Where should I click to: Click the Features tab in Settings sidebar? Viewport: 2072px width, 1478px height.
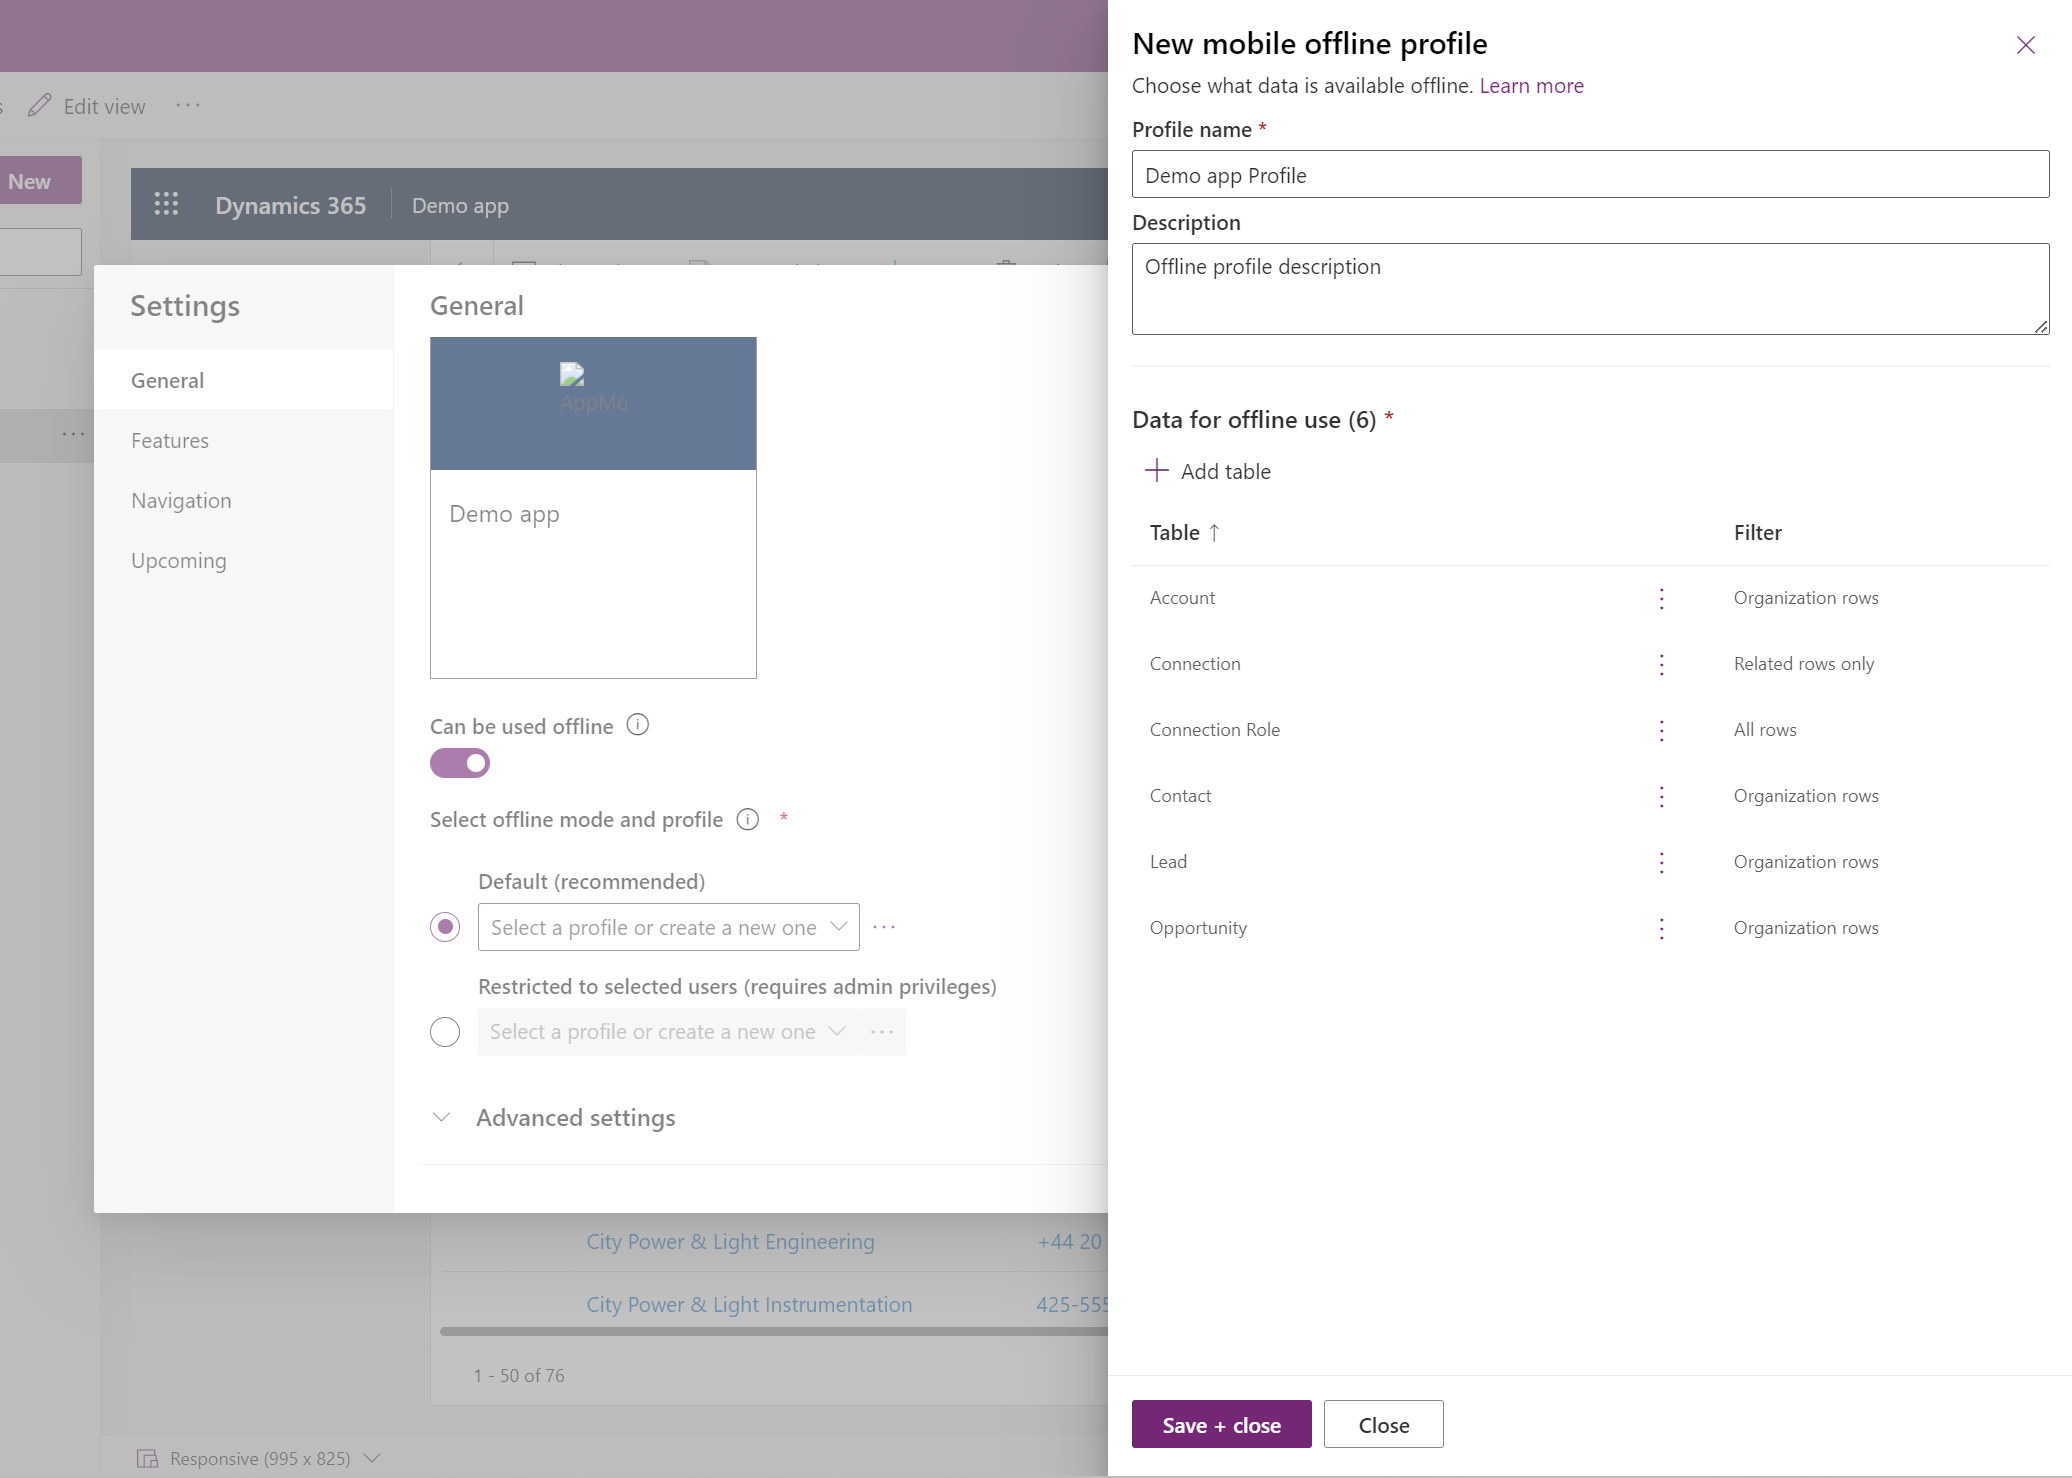click(169, 438)
